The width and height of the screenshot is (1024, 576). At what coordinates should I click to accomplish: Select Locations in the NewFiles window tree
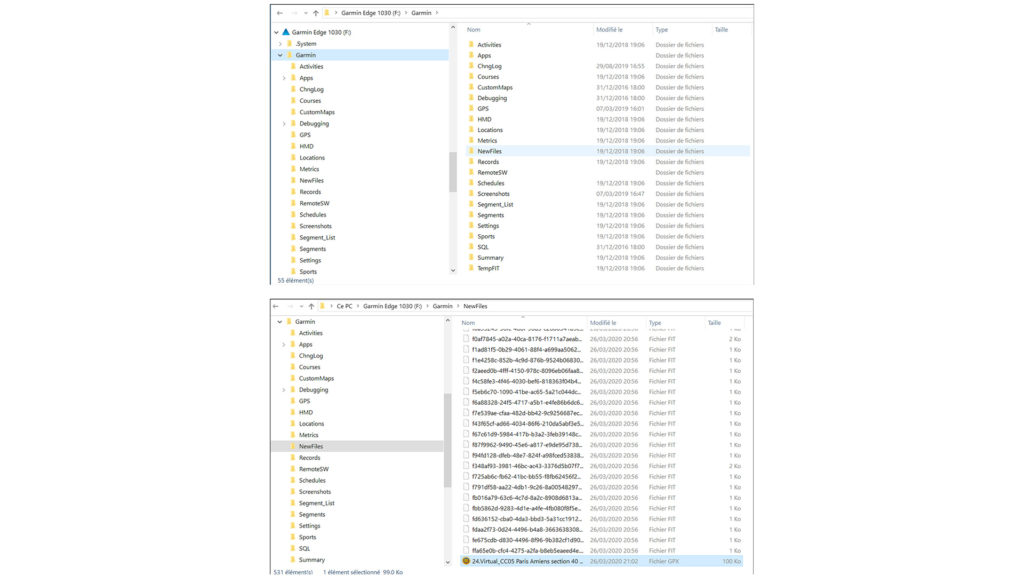[x=312, y=424]
